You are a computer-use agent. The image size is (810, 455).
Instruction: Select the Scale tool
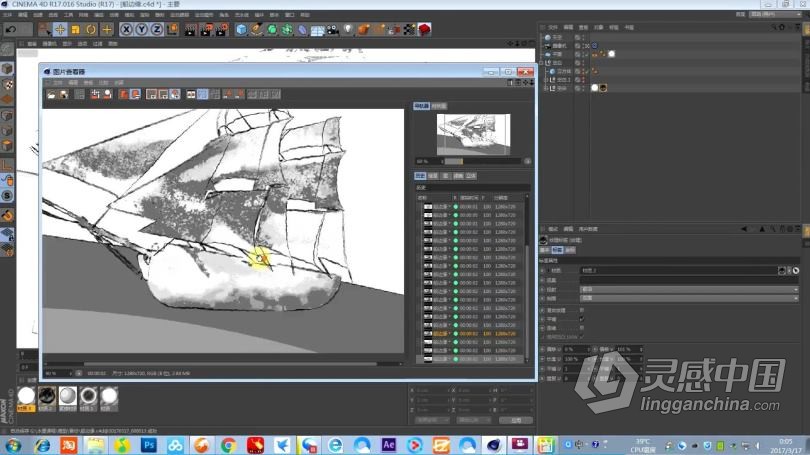click(75, 29)
